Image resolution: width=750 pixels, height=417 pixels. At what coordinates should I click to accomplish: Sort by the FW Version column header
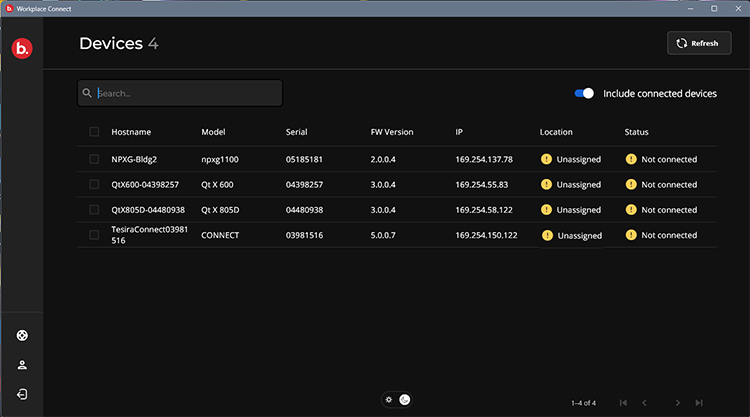(392, 132)
